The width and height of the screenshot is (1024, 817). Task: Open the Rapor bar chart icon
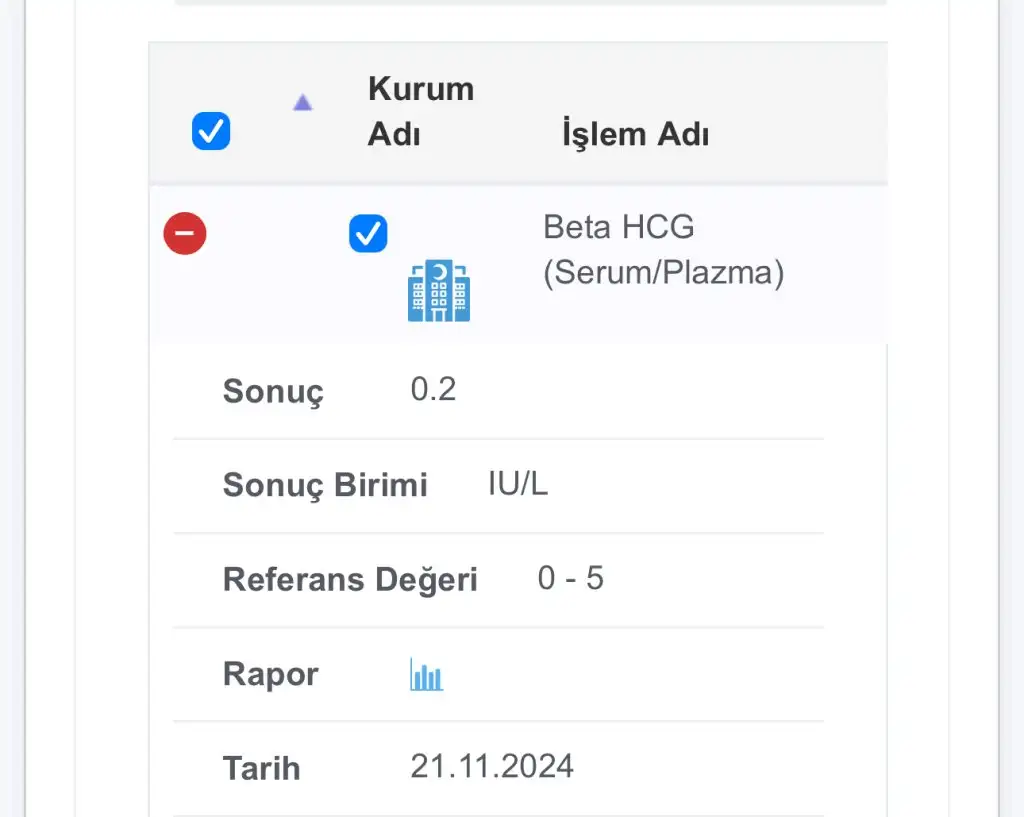tap(426, 674)
